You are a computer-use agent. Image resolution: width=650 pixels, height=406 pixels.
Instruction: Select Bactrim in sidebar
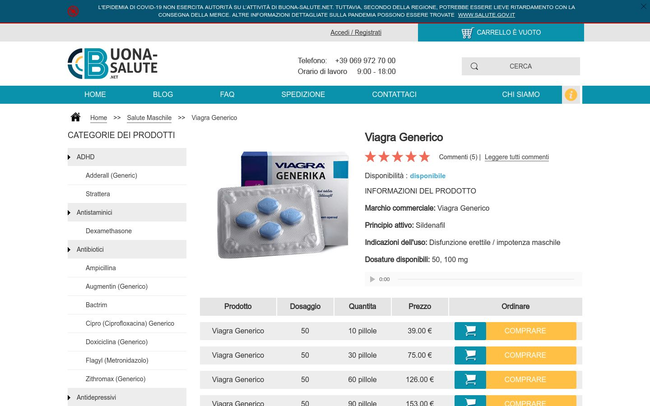[96, 305]
